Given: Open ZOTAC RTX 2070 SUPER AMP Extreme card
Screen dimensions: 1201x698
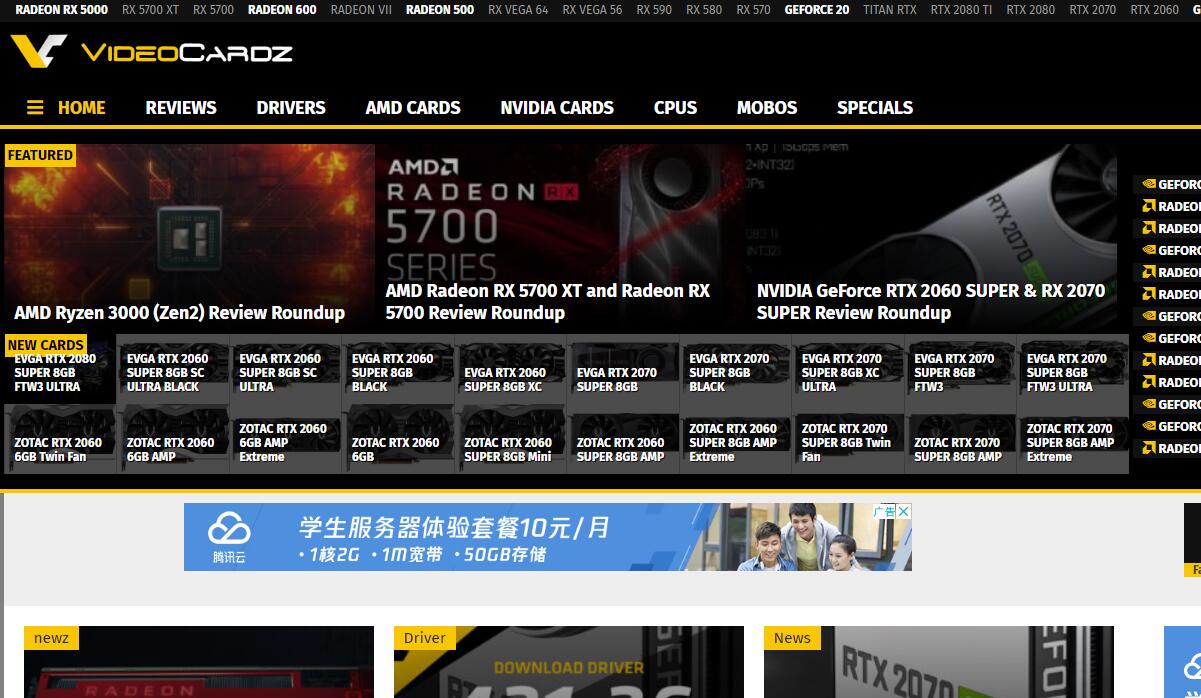Looking at the screenshot, I should (x=1073, y=439).
